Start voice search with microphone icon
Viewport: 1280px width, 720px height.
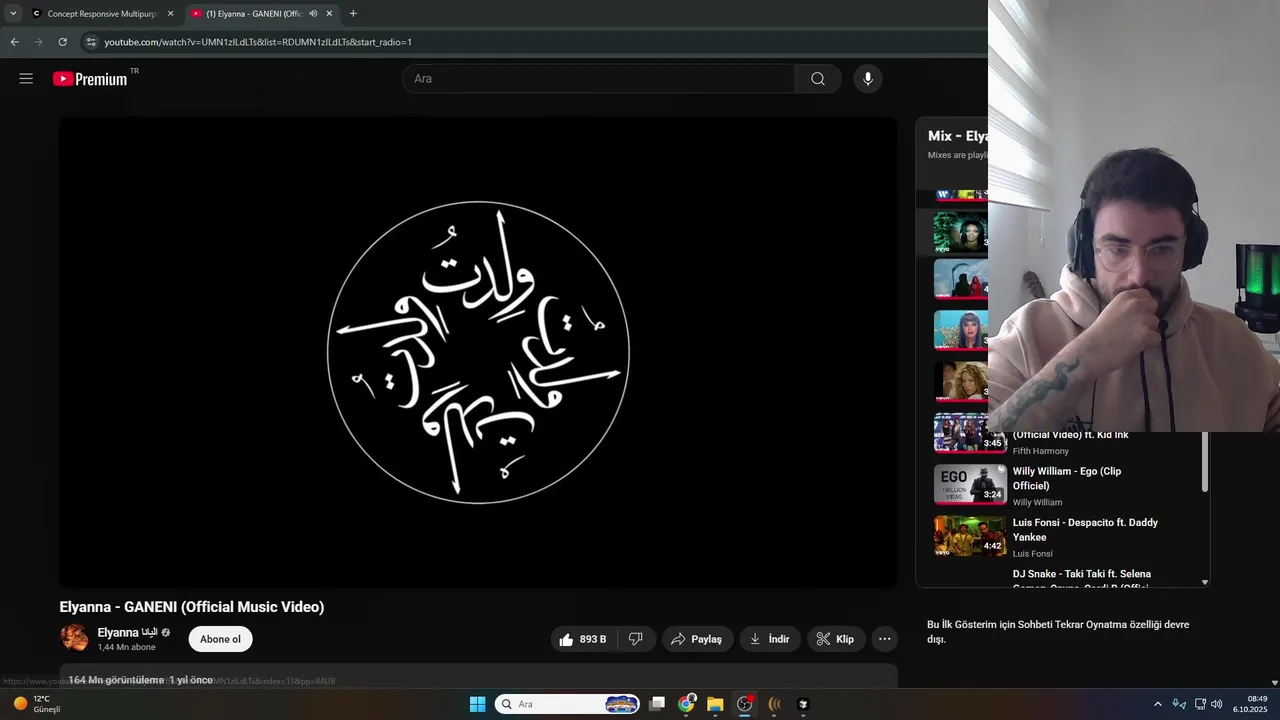click(x=868, y=79)
